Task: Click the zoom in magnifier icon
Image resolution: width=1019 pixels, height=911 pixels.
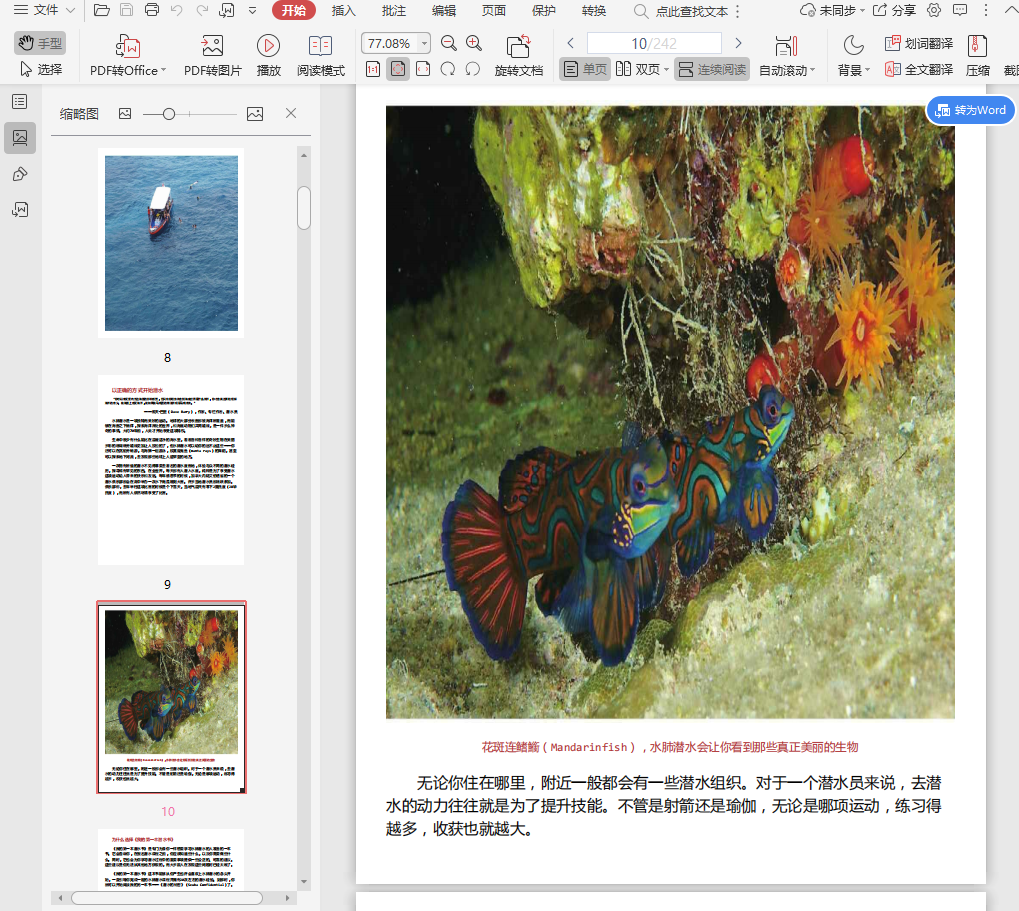Action: pos(474,43)
